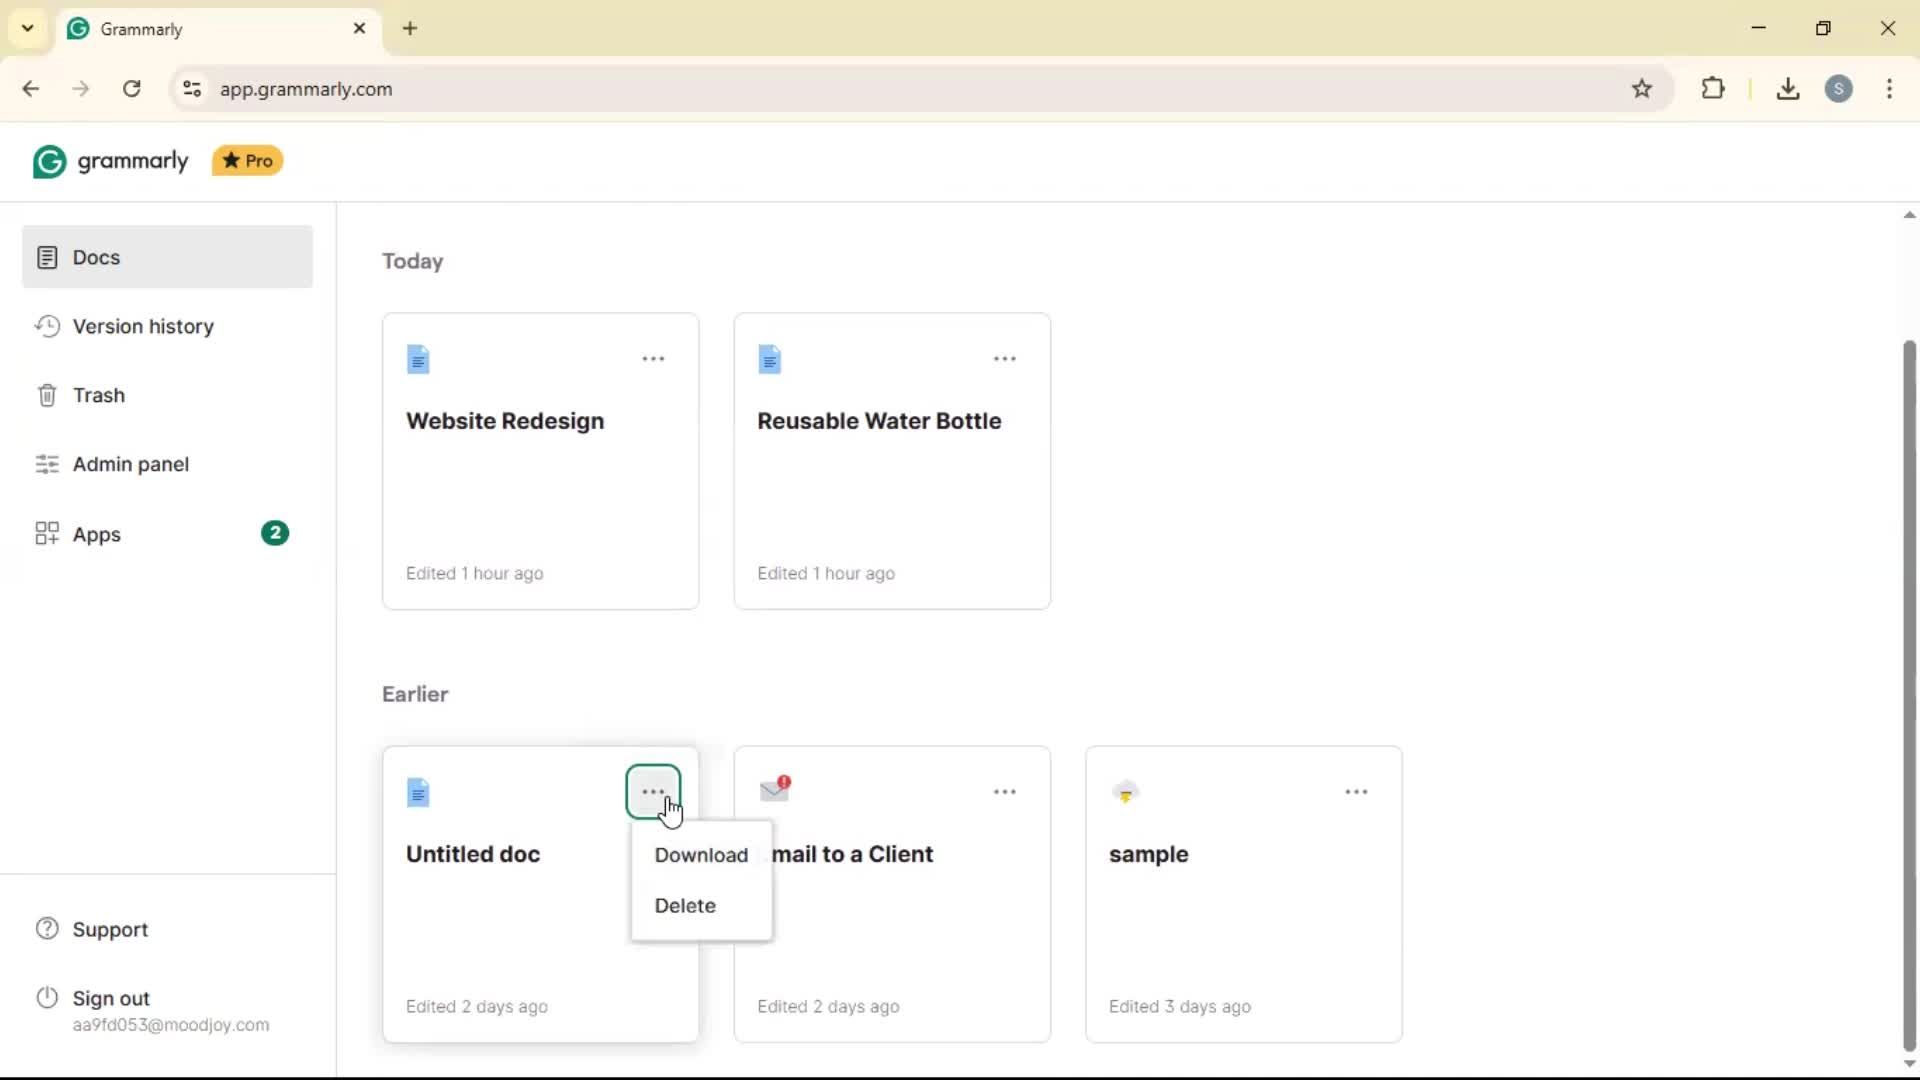Open more options for Website Redesign doc
The image size is (1920, 1080).
(x=653, y=359)
